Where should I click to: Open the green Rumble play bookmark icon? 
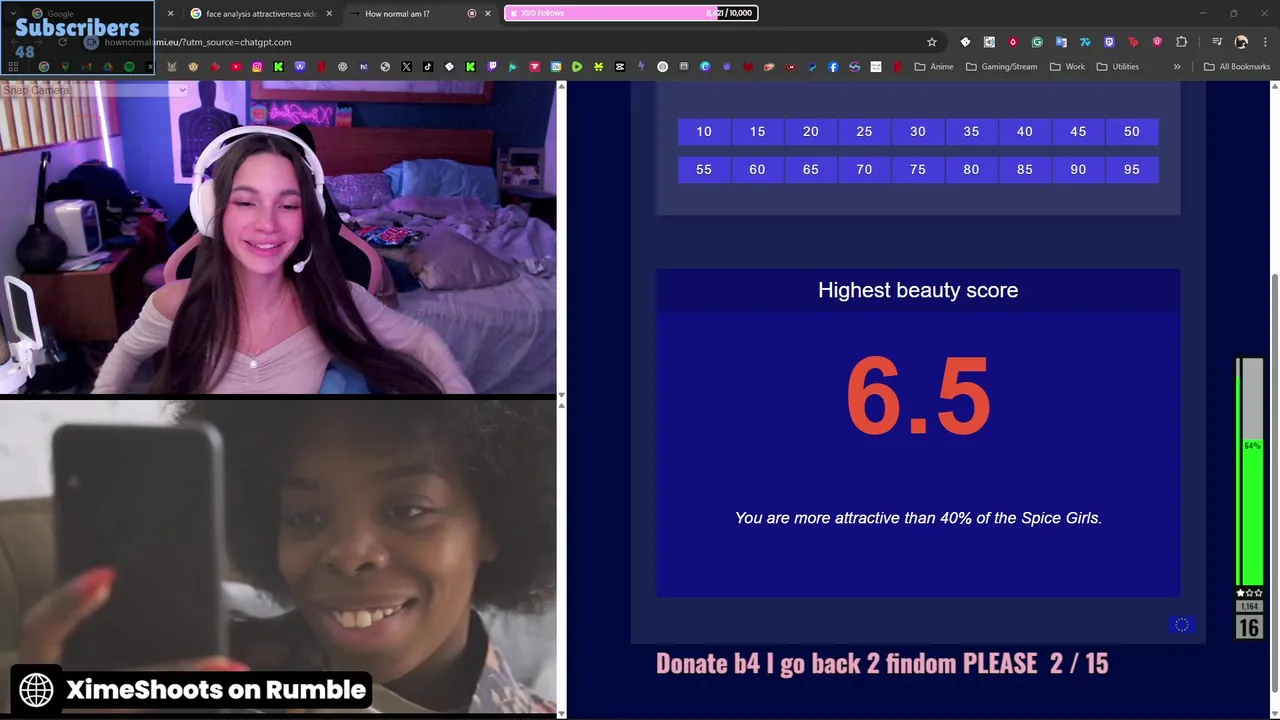click(577, 67)
